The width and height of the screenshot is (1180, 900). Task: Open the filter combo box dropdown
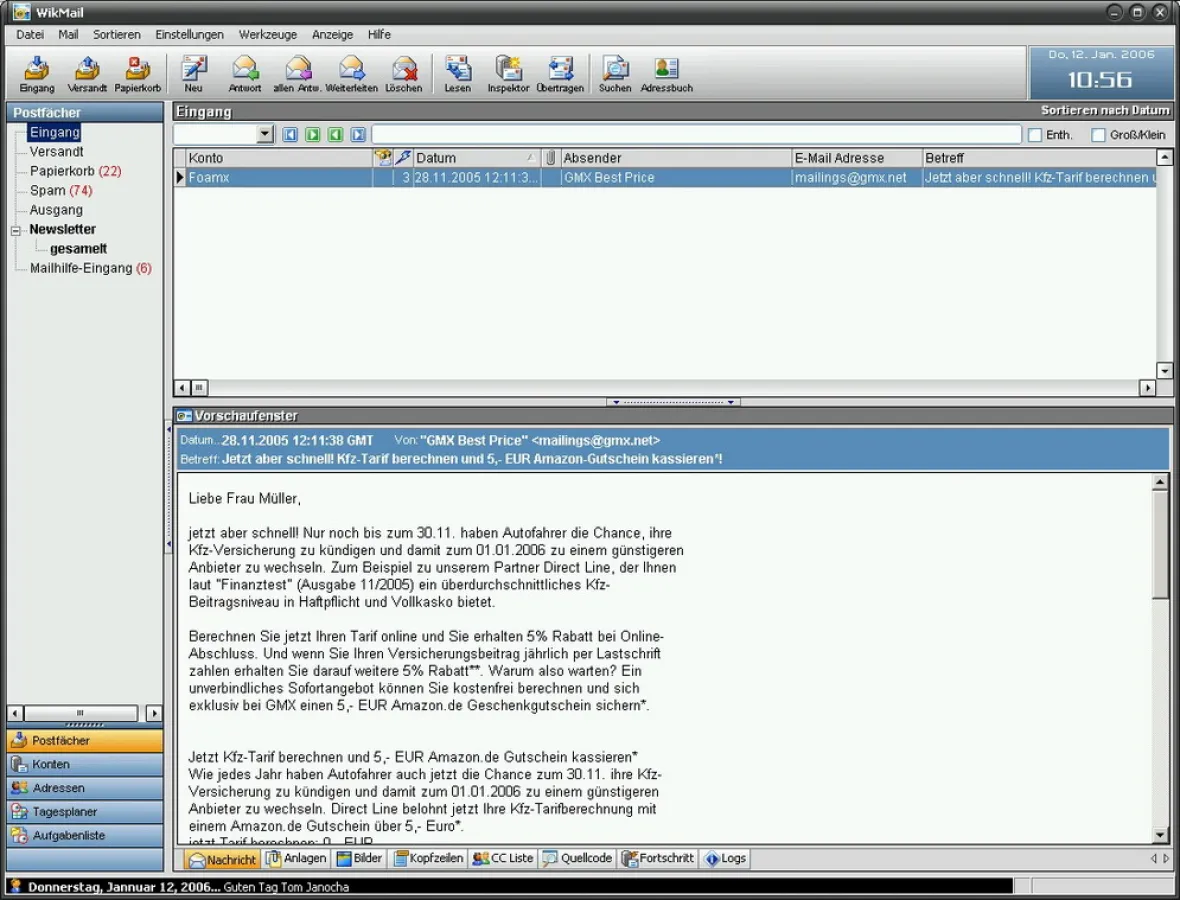coord(265,134)
